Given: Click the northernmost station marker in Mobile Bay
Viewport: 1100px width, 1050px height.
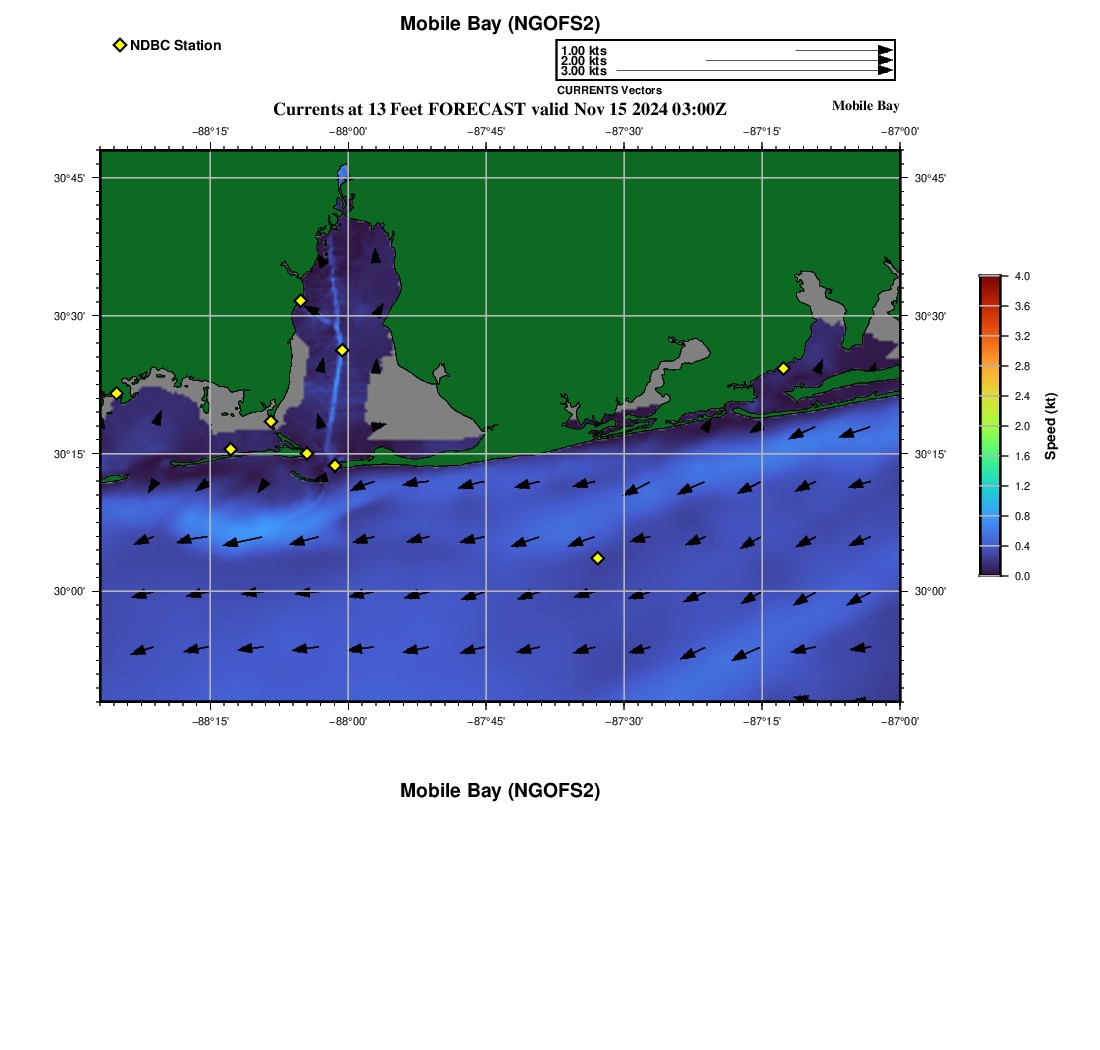Looking at the screenshot, I should (x=300, y=301).
